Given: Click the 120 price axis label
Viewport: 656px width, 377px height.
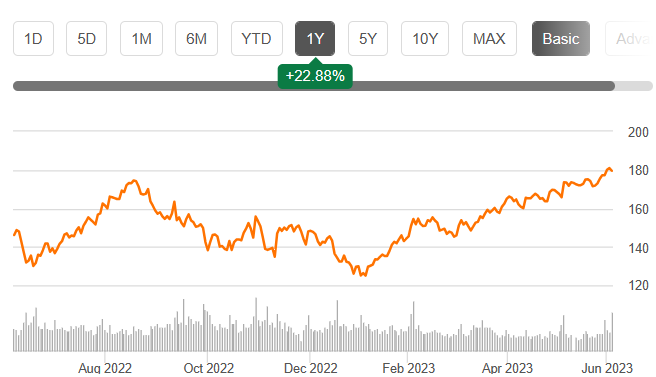Looking at the screenshot, I should [638, 285].
